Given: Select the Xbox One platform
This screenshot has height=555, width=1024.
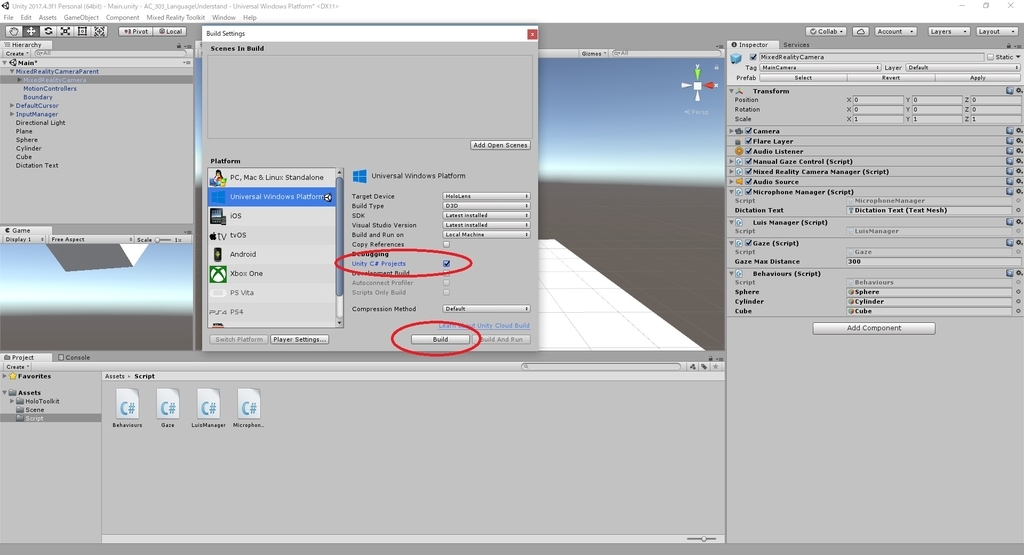Looking at the screenshot, I should [x=272, y=274].
